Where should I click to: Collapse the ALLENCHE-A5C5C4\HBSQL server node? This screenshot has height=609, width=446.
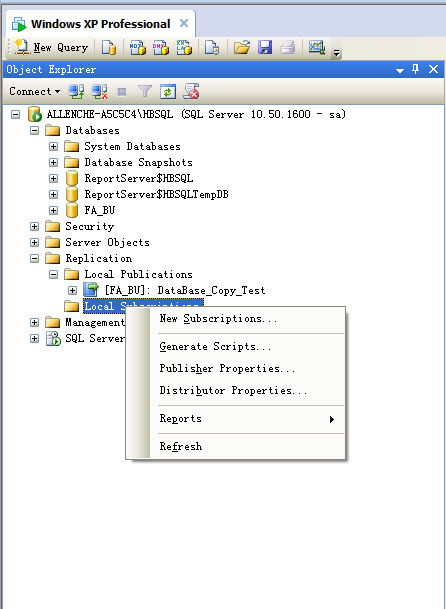(x=16, y=115)
